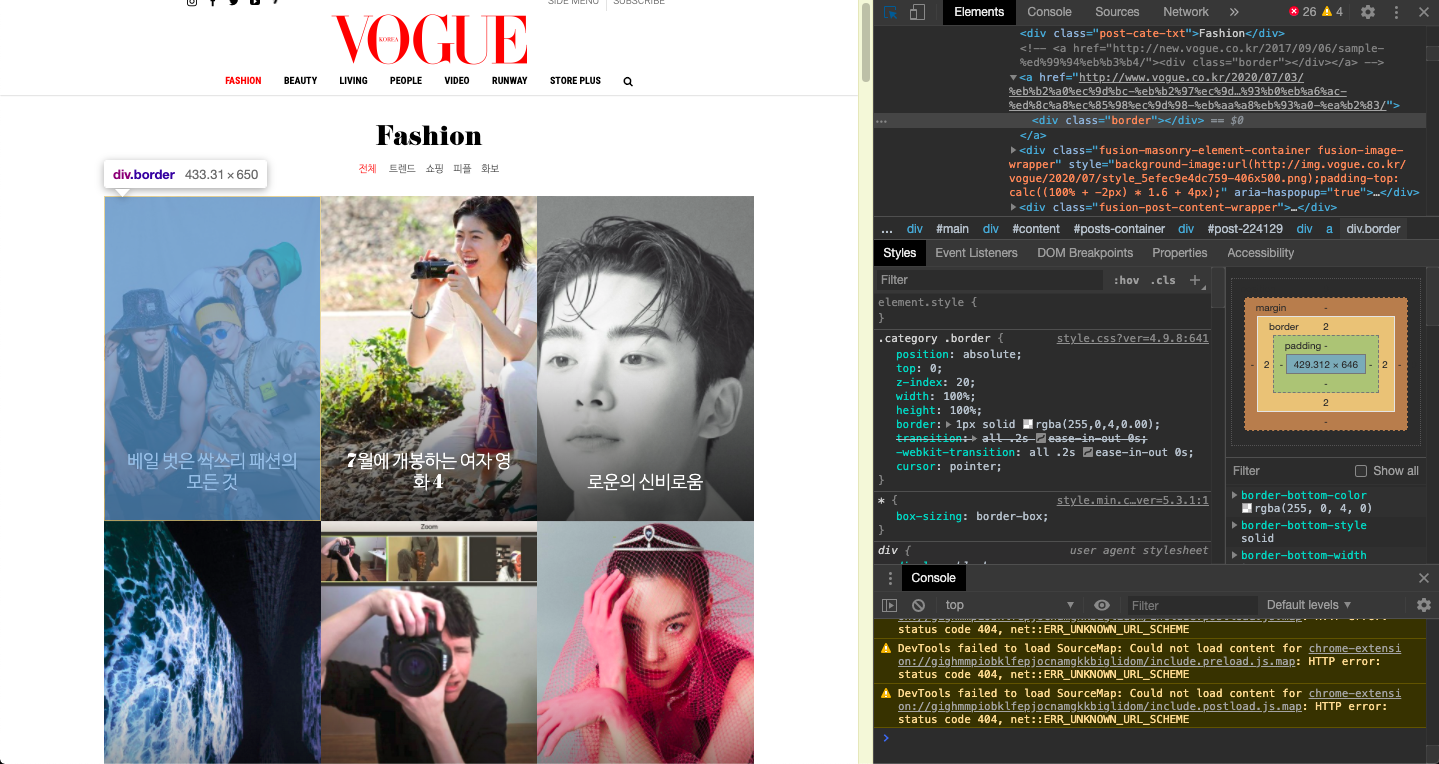Clear the console with the block icon

coord(918,605)
